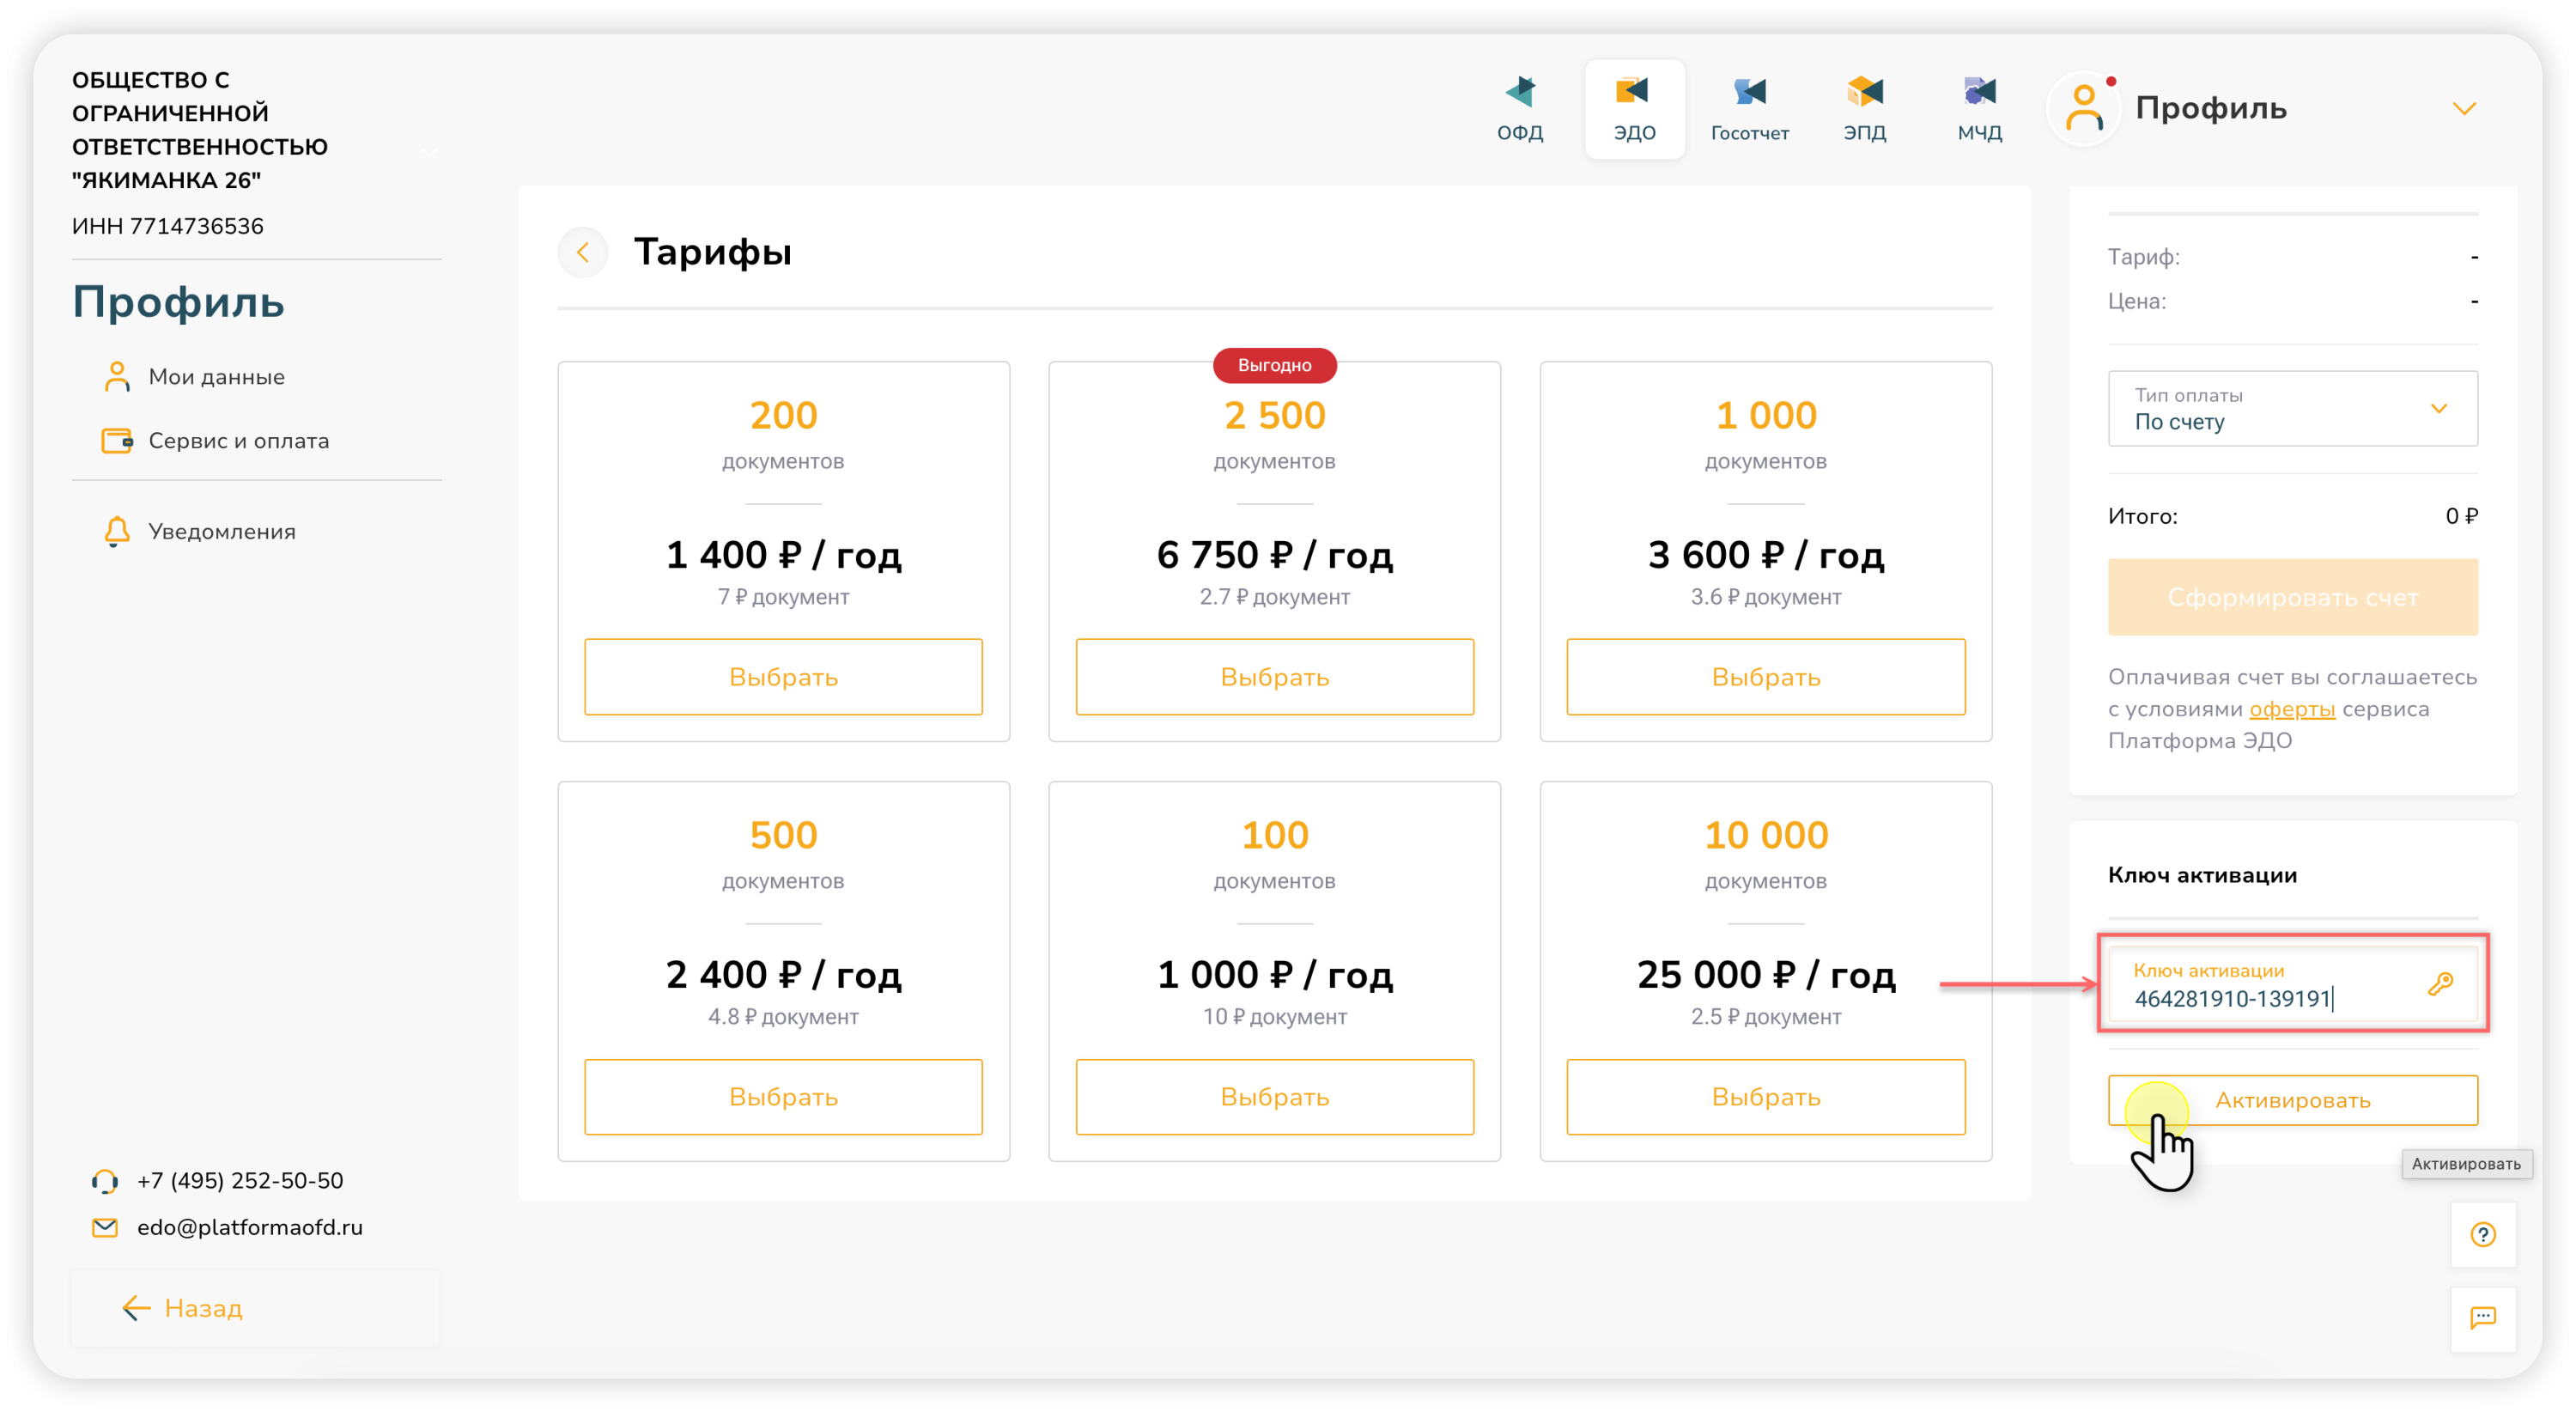2576x1412 pixels.
Task: Expand the organization name selector
Action: pyautogui.click(x=429, y=153)
